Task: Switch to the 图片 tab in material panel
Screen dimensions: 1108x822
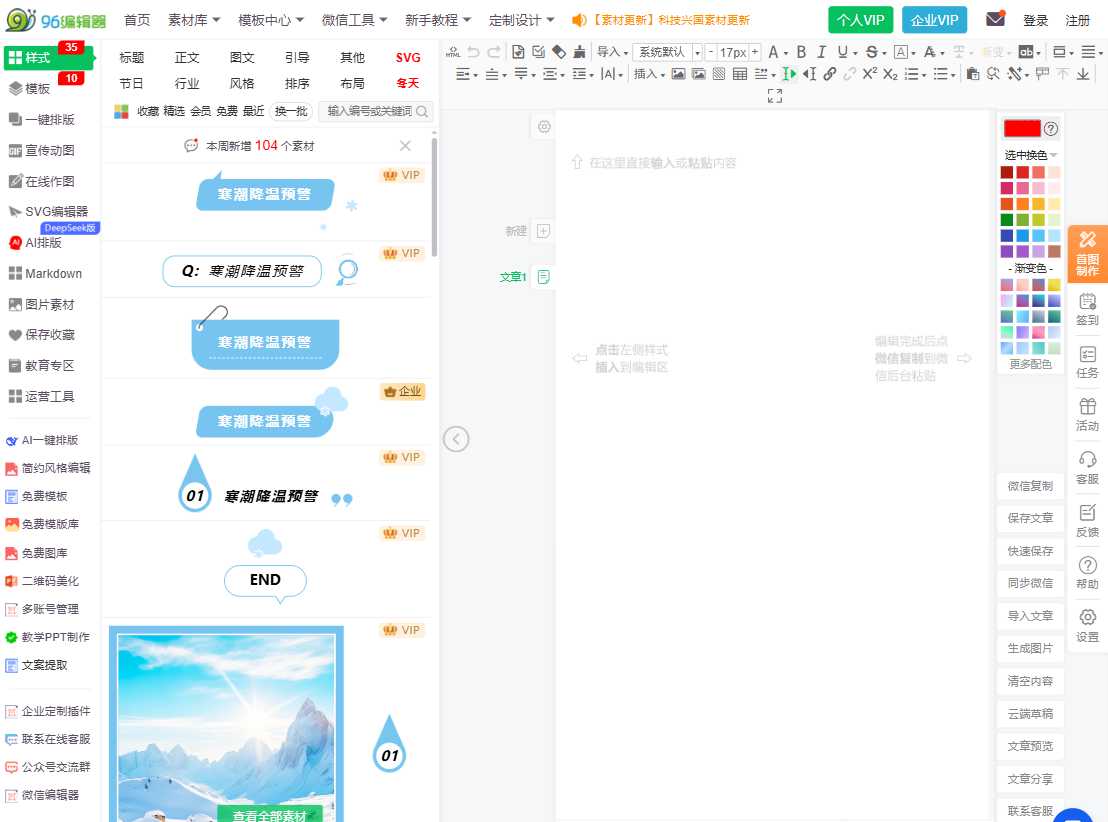Action: pos(241,57)
